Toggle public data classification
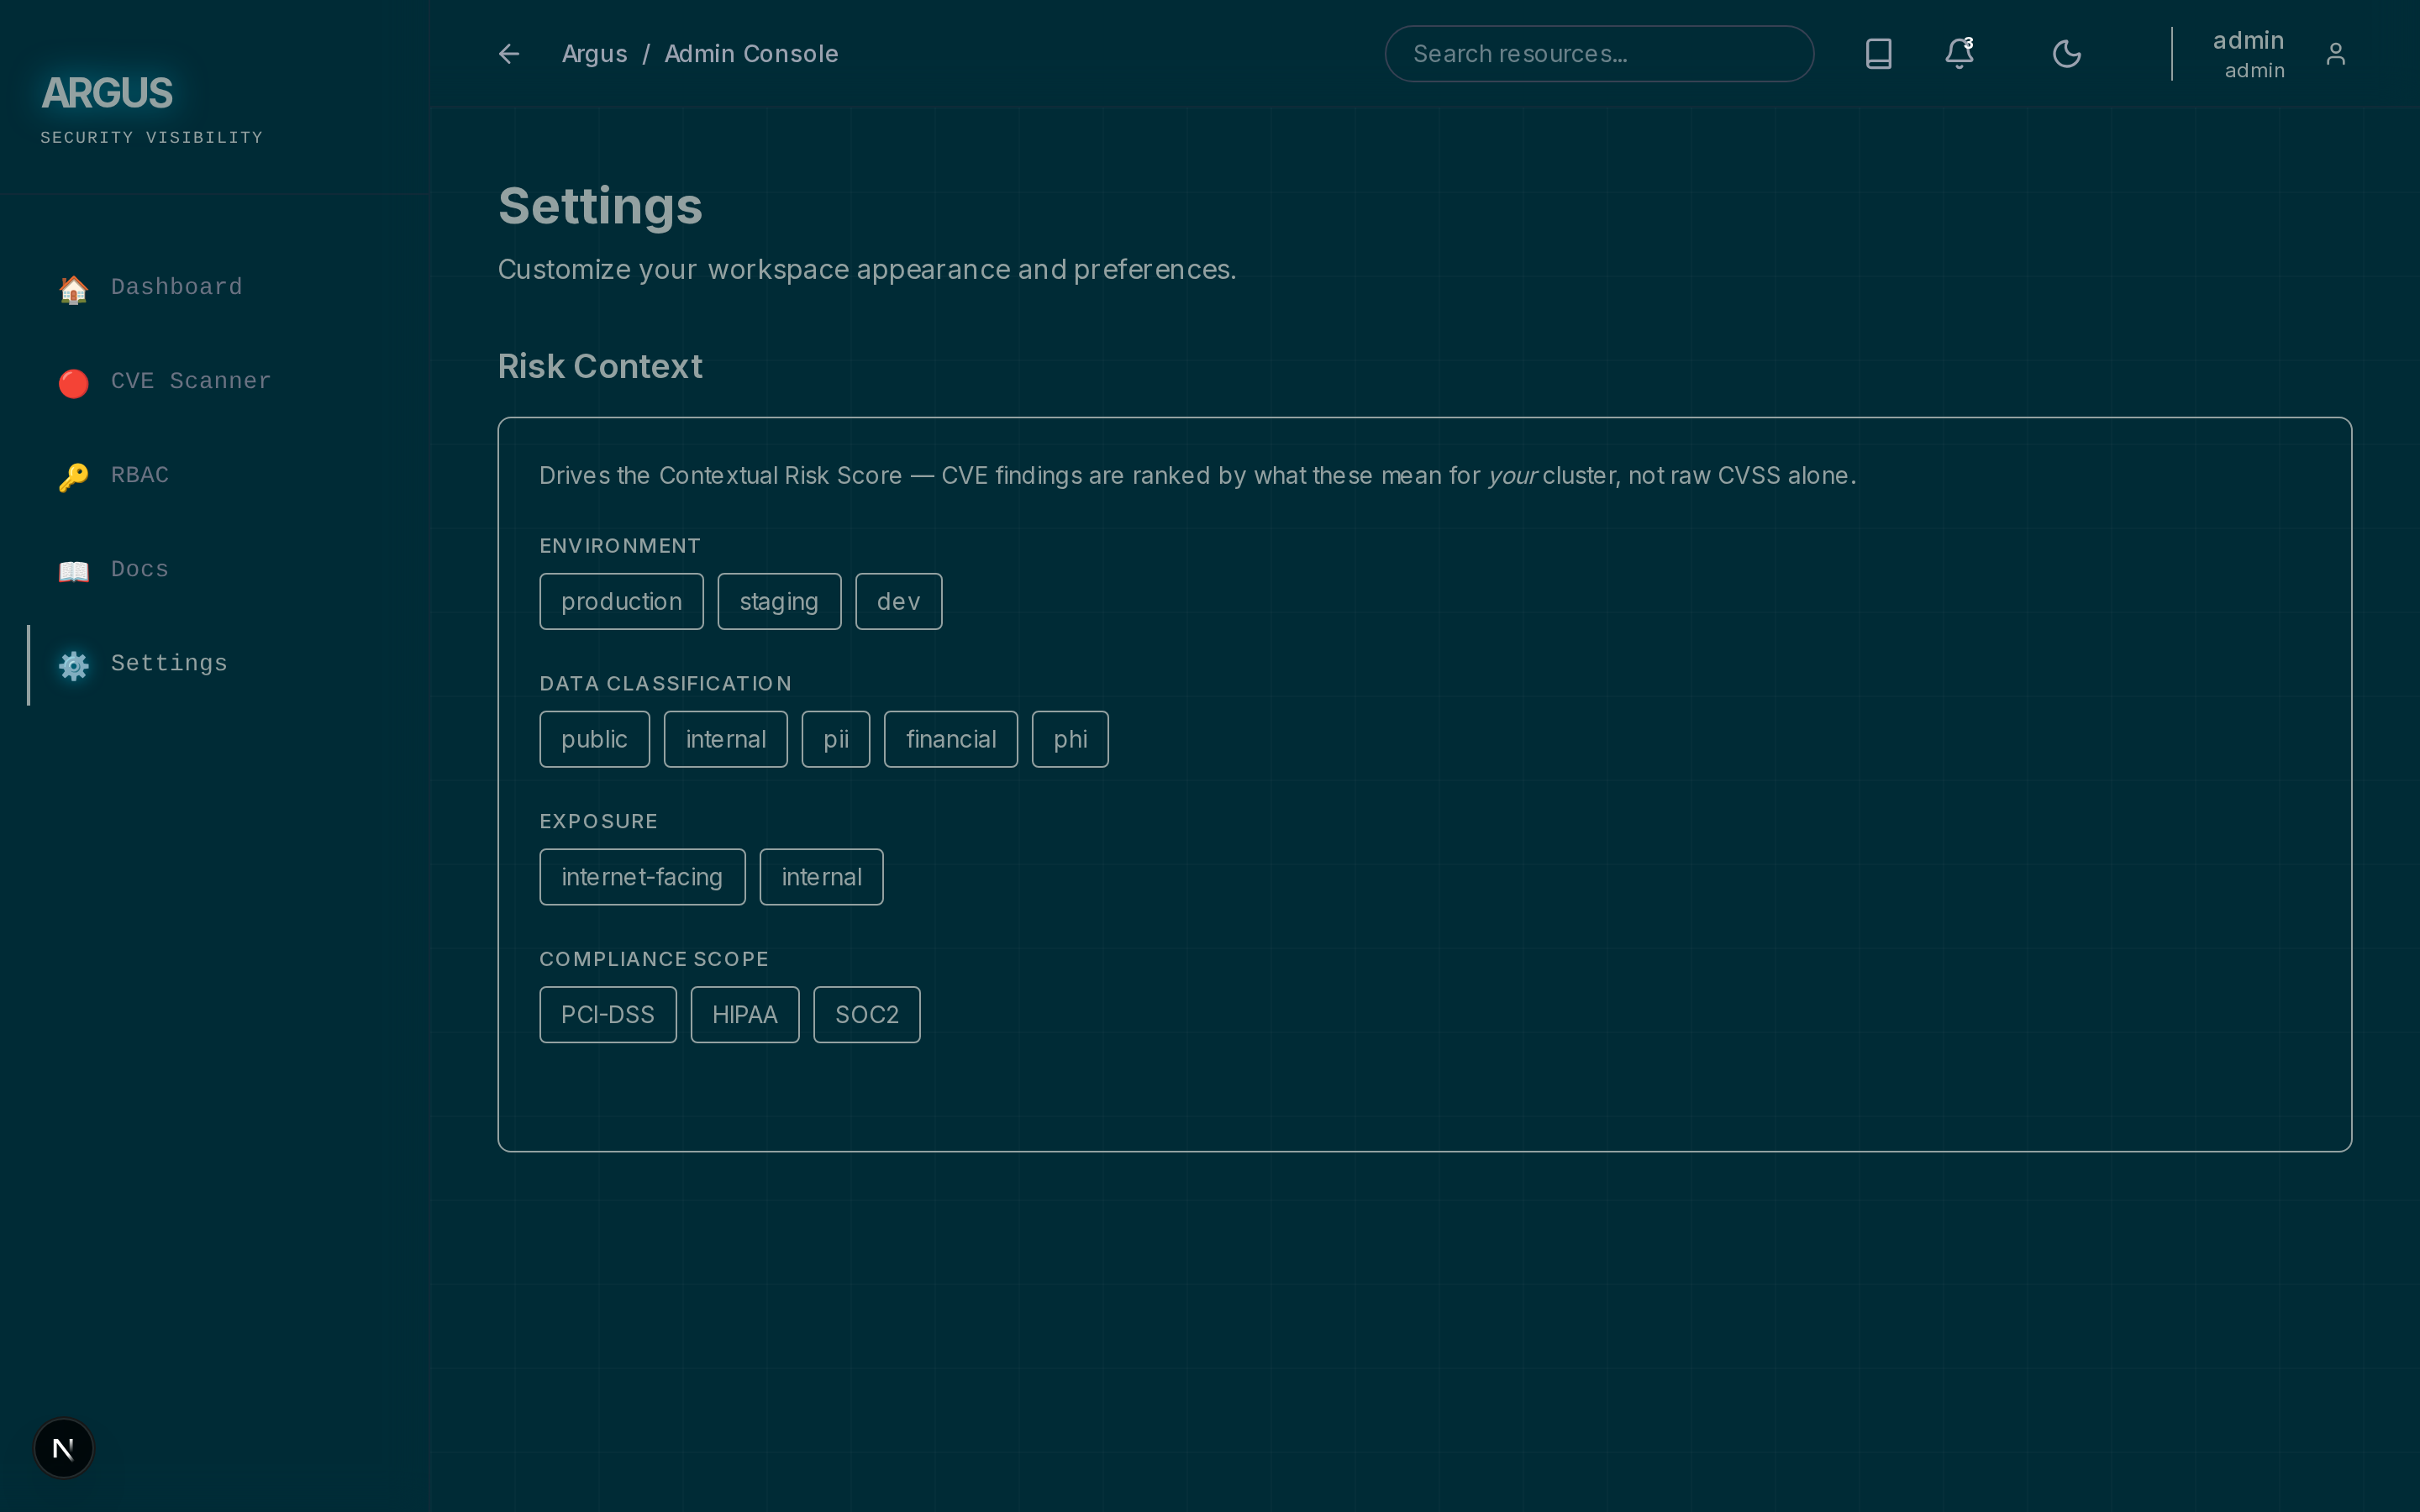 [594, 739]
